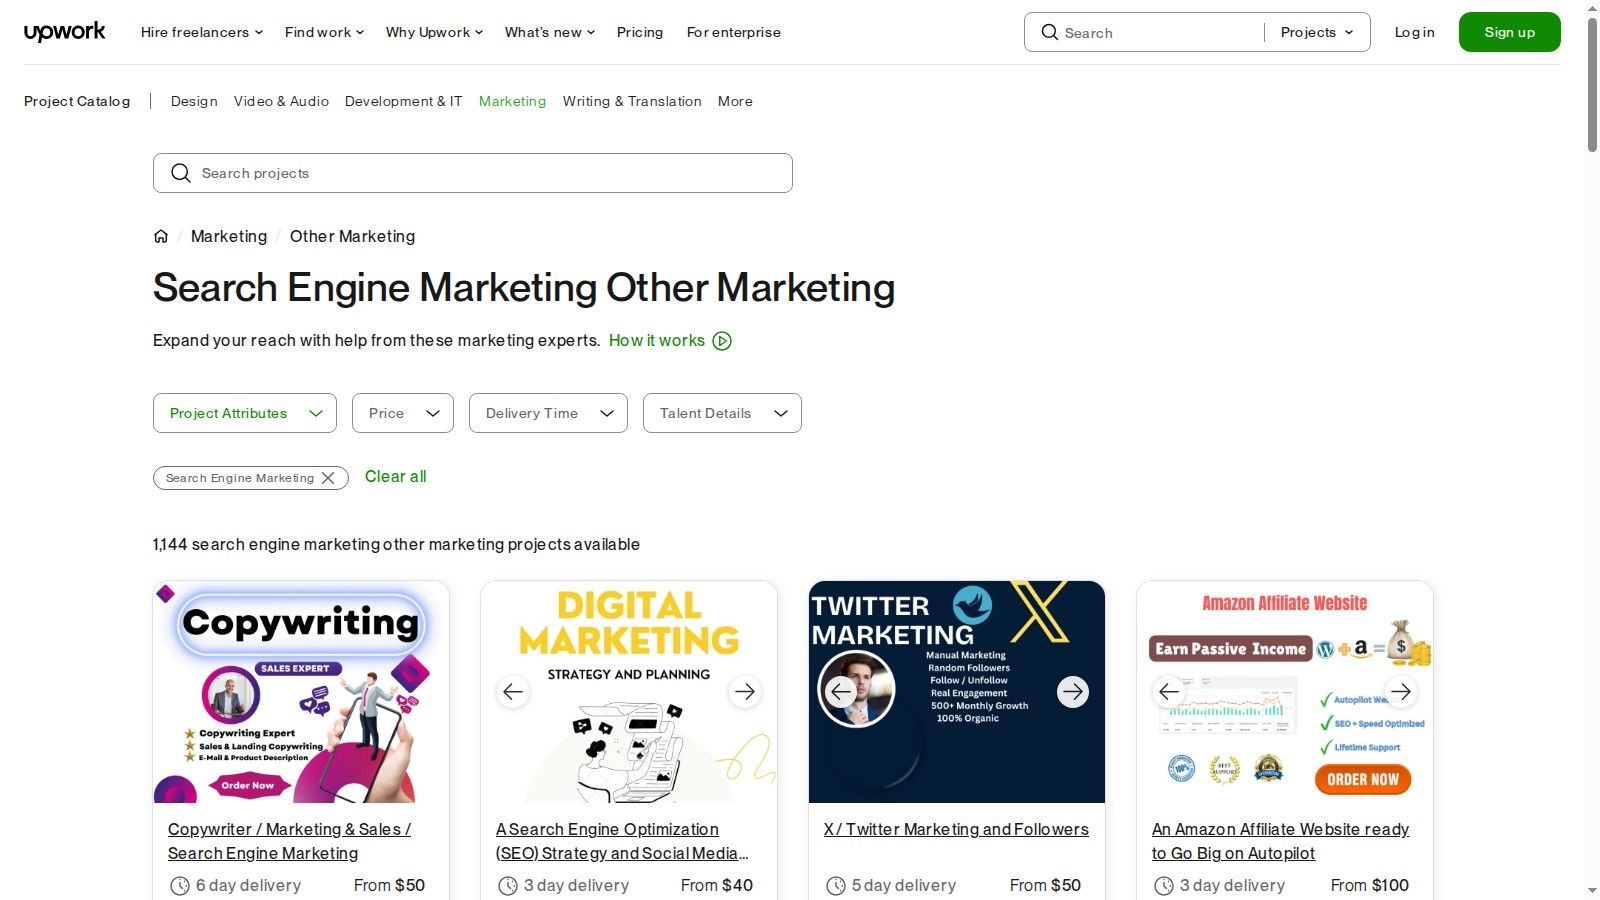1600x900 pixels.
Task: Click clock icon next to 5 day delivery
Action: click(x=836, y=885)
